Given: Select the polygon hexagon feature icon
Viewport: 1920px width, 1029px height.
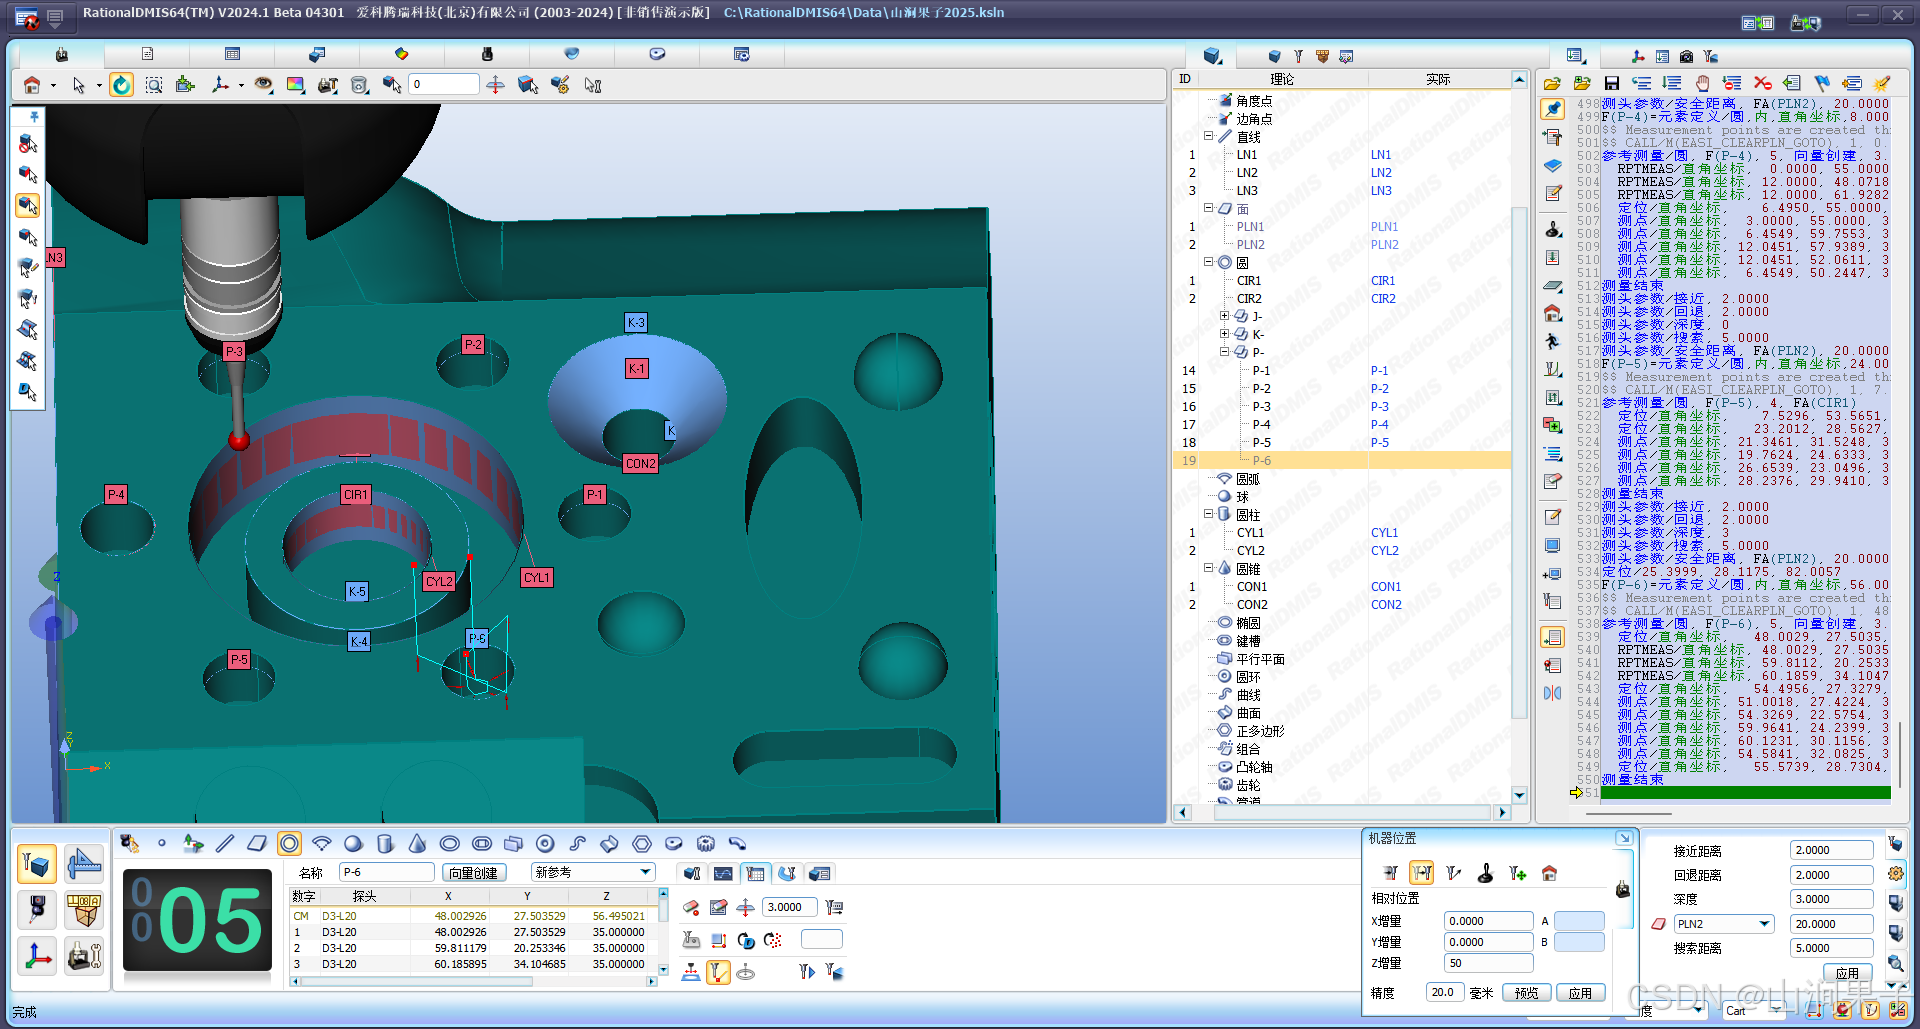Looking at the screenshot, I should [x=641, y=844].
